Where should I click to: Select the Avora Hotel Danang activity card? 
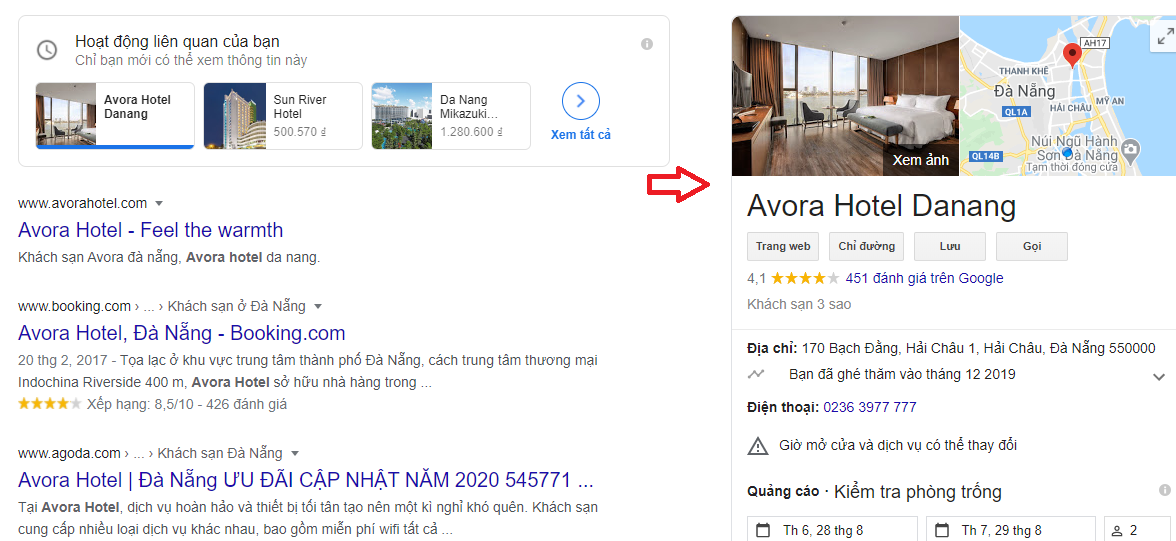[115, 116]
